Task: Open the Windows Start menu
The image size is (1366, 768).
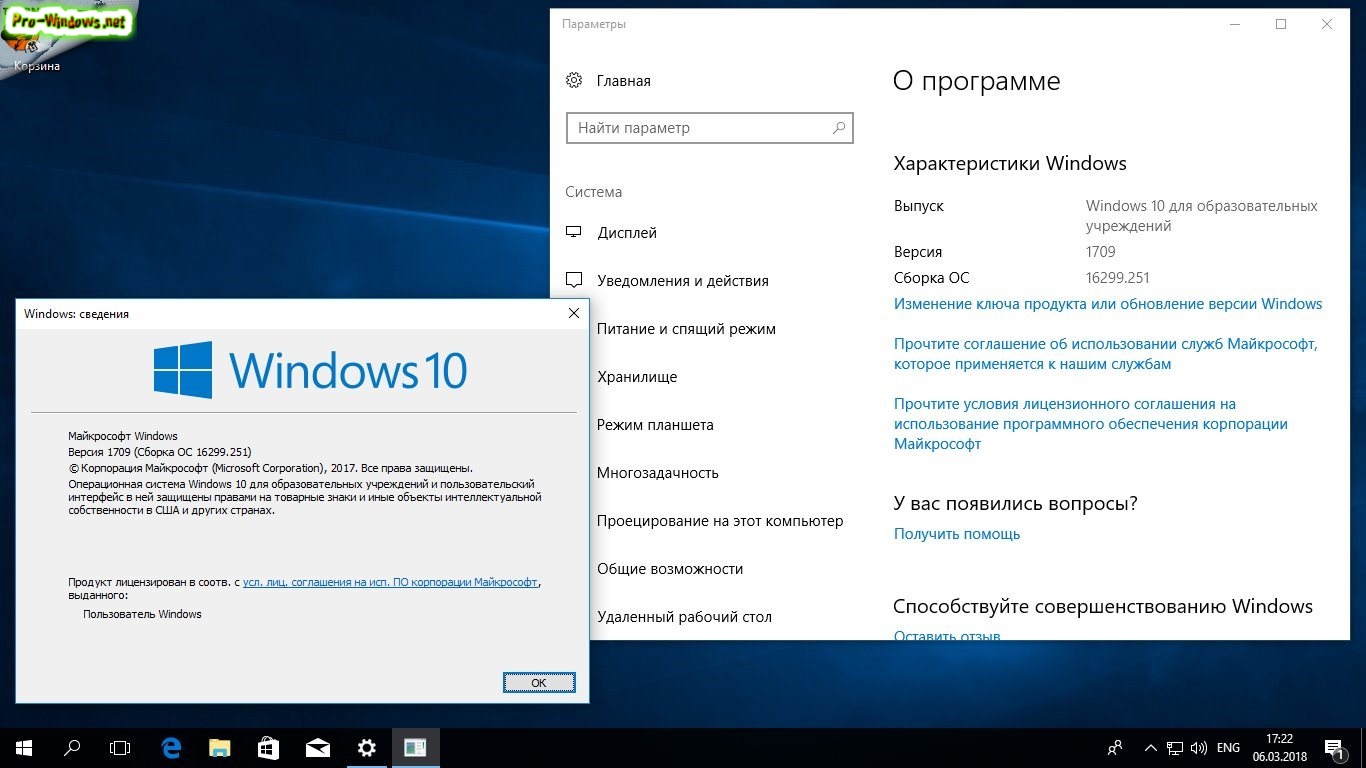Action: [24, 747]
